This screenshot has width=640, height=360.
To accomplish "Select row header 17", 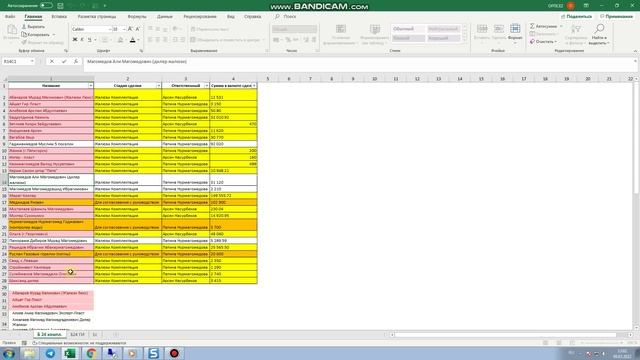I will click(x=4, y=202).
